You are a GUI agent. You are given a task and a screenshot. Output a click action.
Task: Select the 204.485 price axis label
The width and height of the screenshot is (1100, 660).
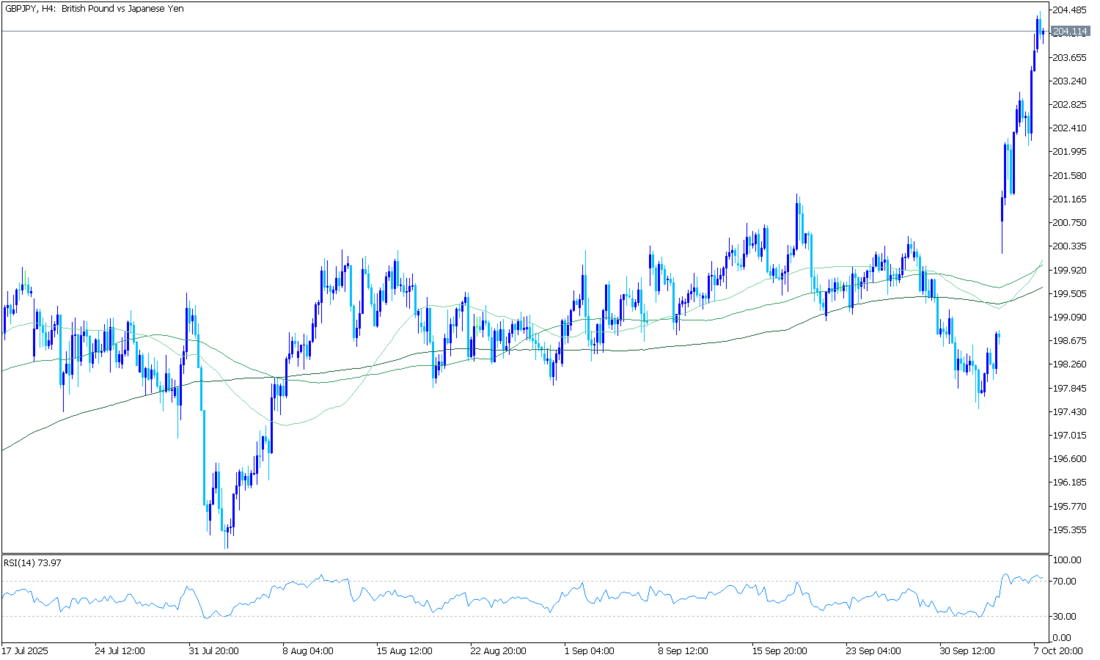[x=1069, y=10]
